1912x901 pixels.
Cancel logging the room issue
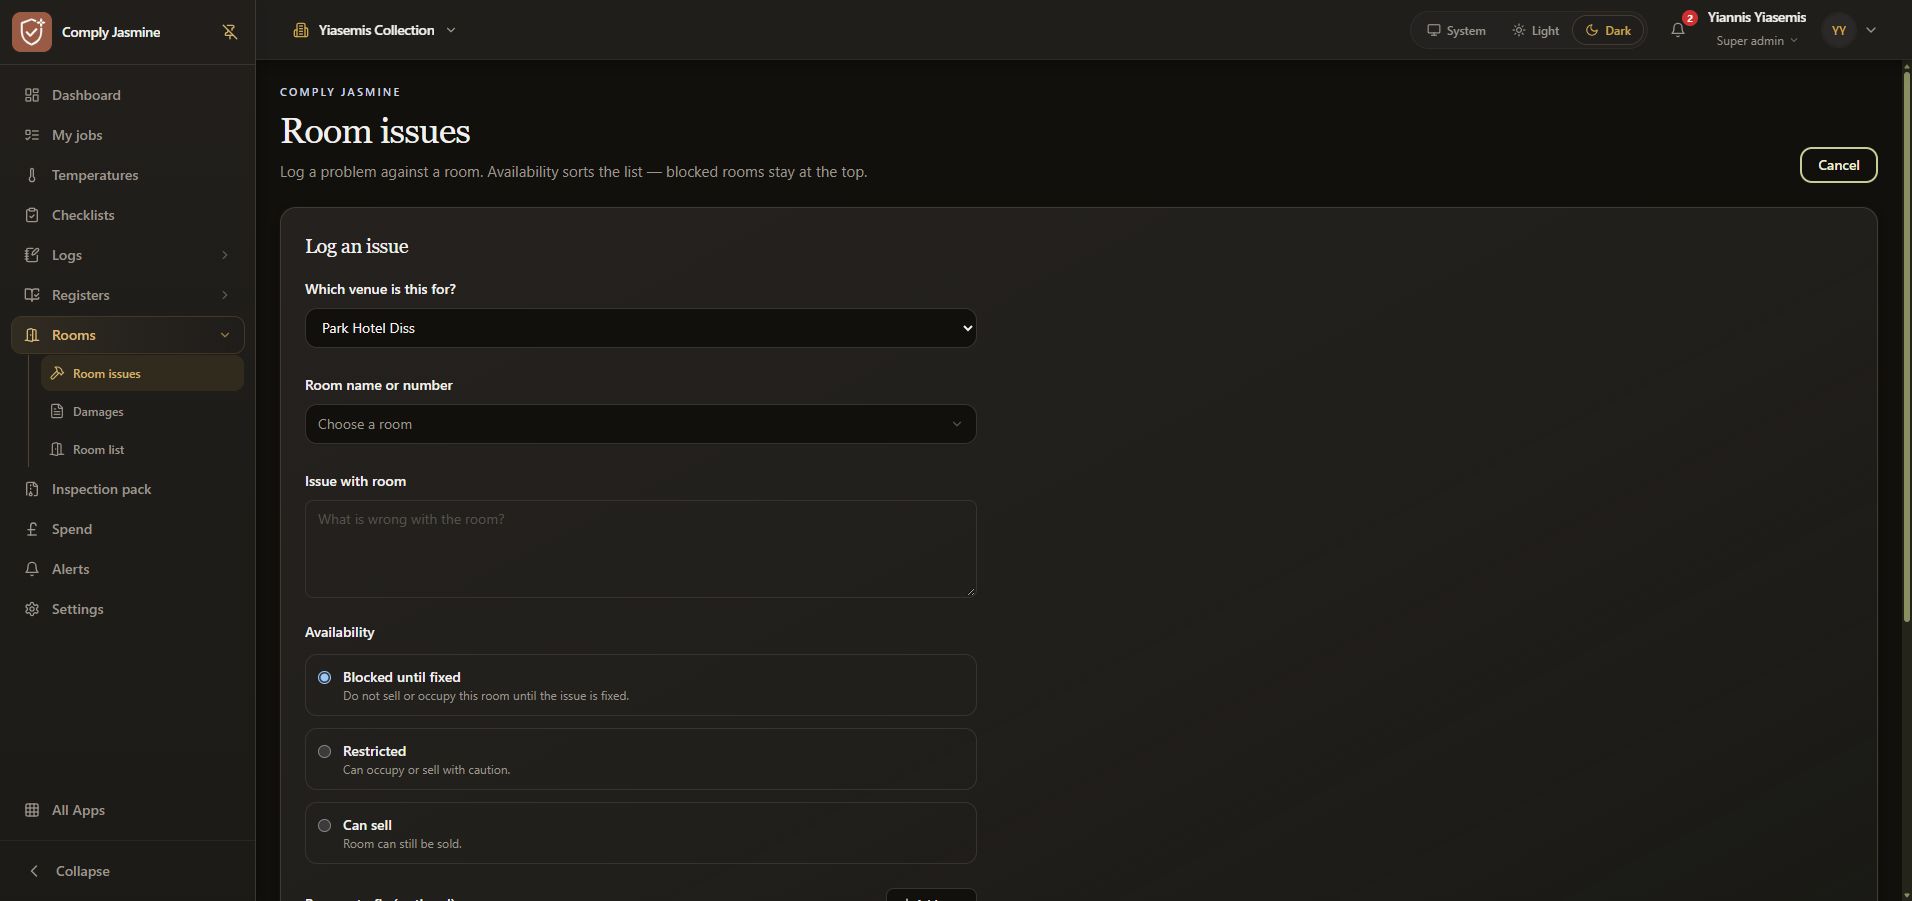1838,165
